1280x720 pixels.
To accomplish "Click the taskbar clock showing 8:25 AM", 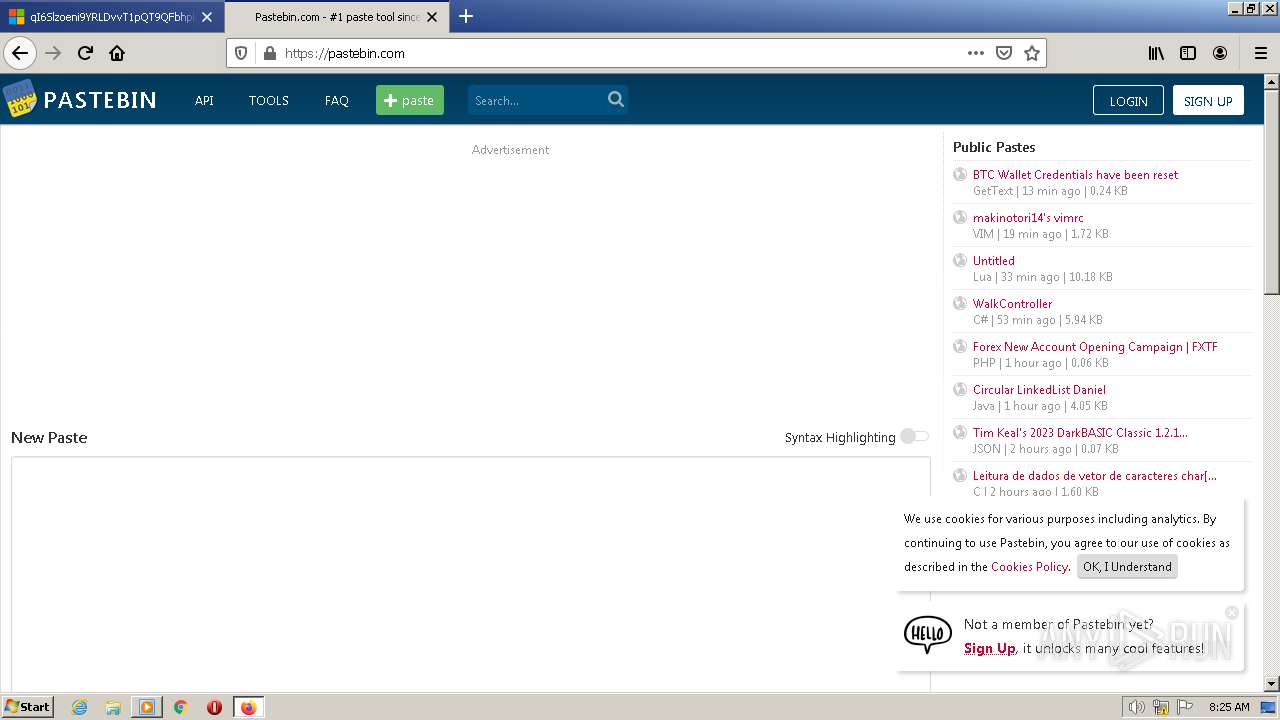I will (x=1229, y=707).
